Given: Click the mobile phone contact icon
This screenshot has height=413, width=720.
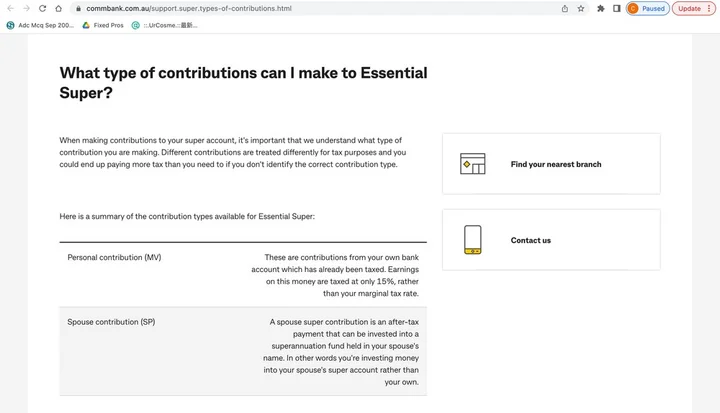Looking at the screenshot, I should tap(472, 240).
